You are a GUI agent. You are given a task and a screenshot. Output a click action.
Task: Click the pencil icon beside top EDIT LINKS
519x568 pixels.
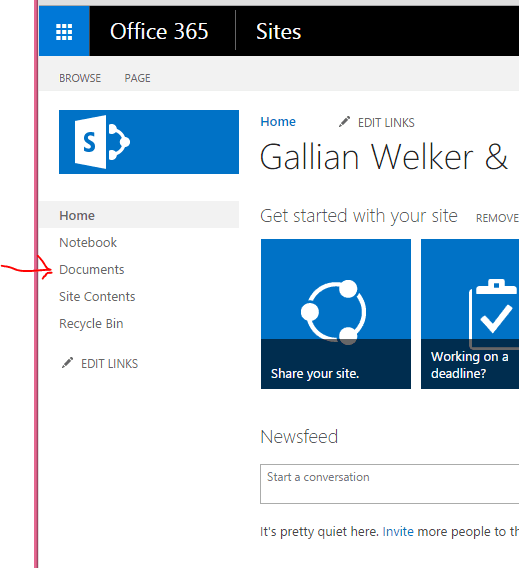point(344,122)
